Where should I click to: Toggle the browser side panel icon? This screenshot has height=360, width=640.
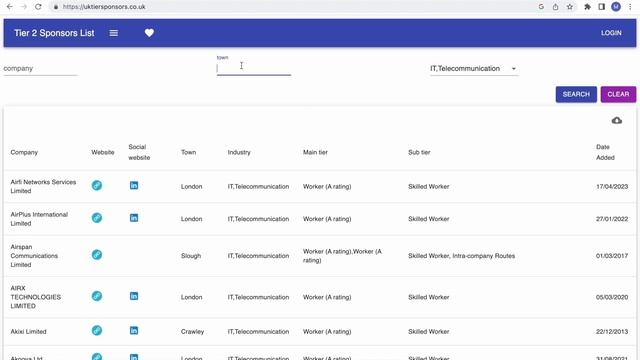[x=602, y=7]
